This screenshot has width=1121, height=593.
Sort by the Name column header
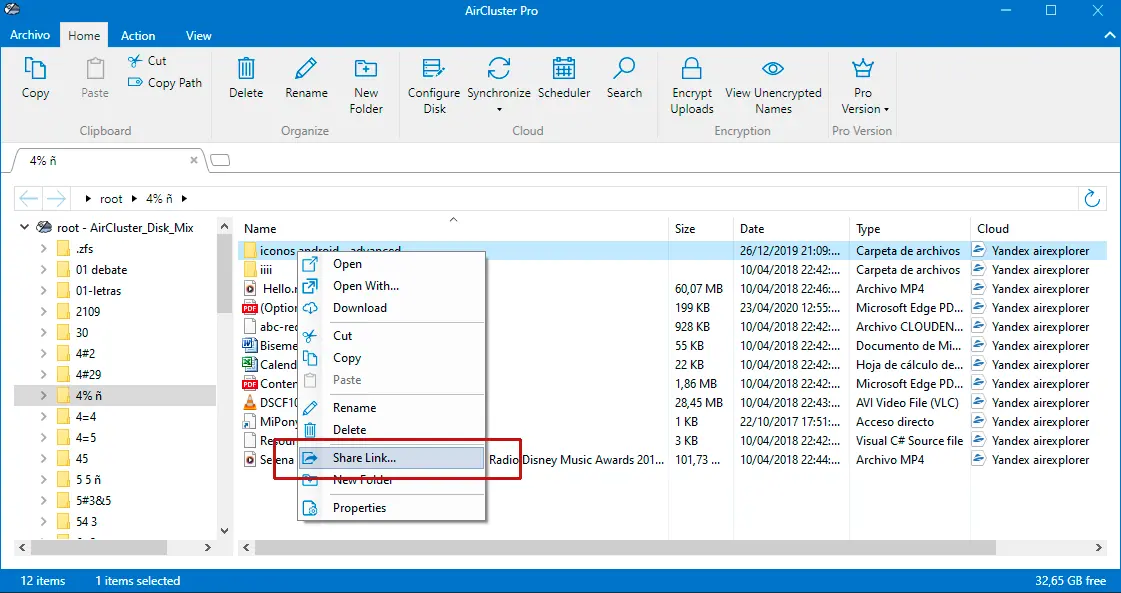tap(453, 229)
